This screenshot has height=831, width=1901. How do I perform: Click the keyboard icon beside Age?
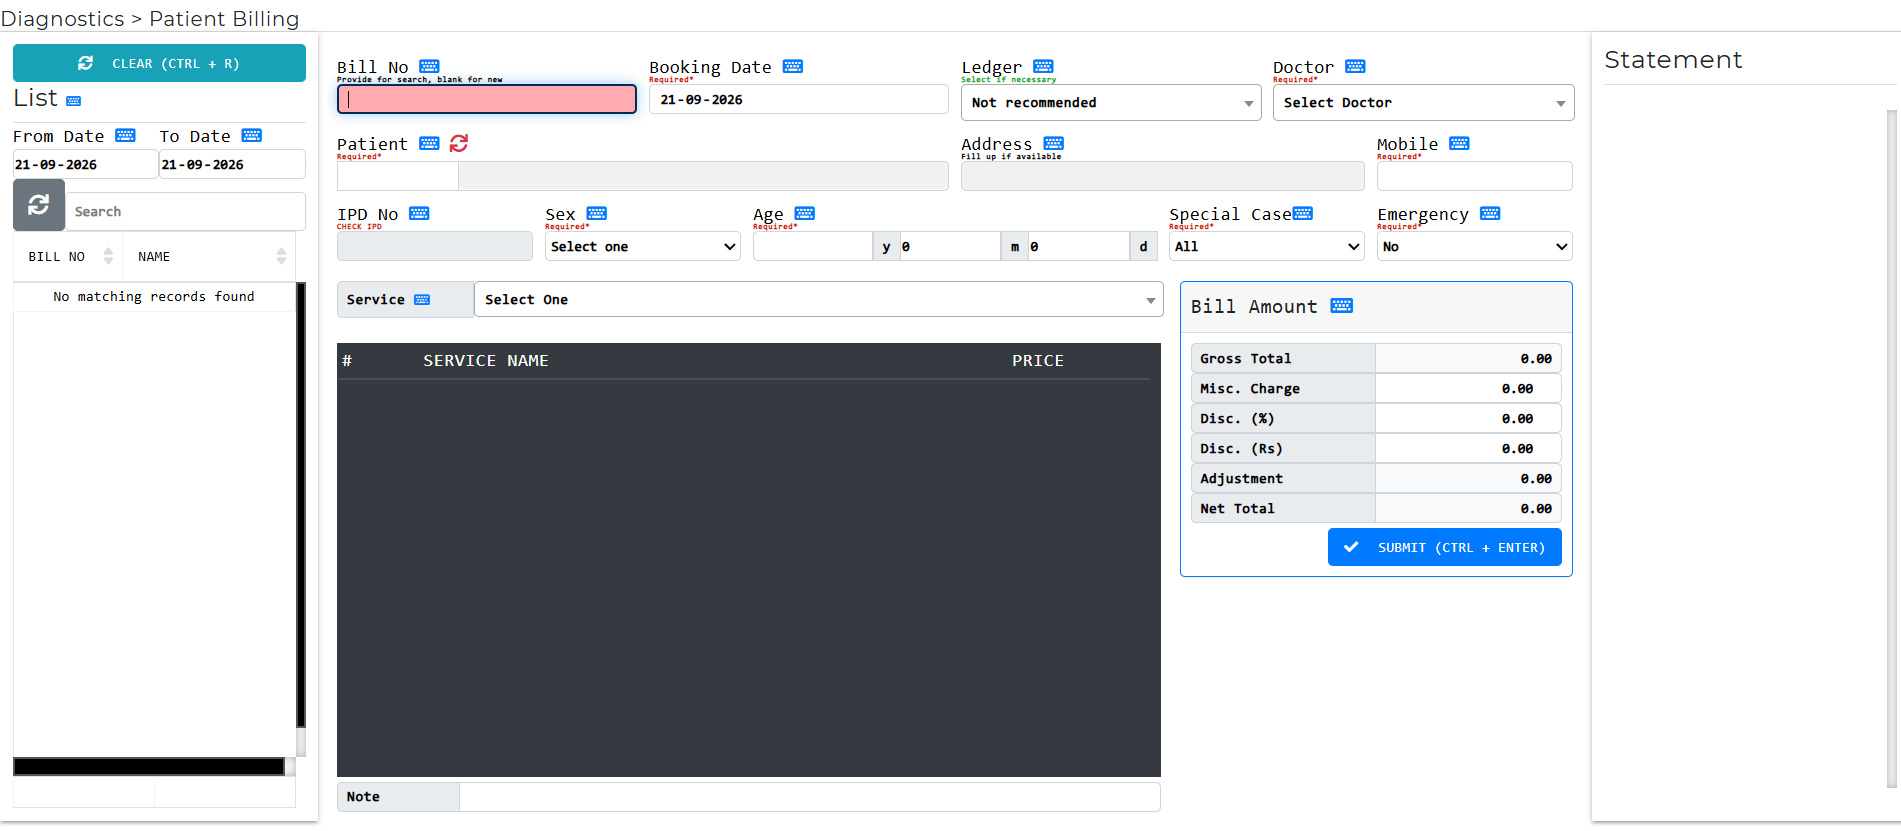tap(805, 214)
